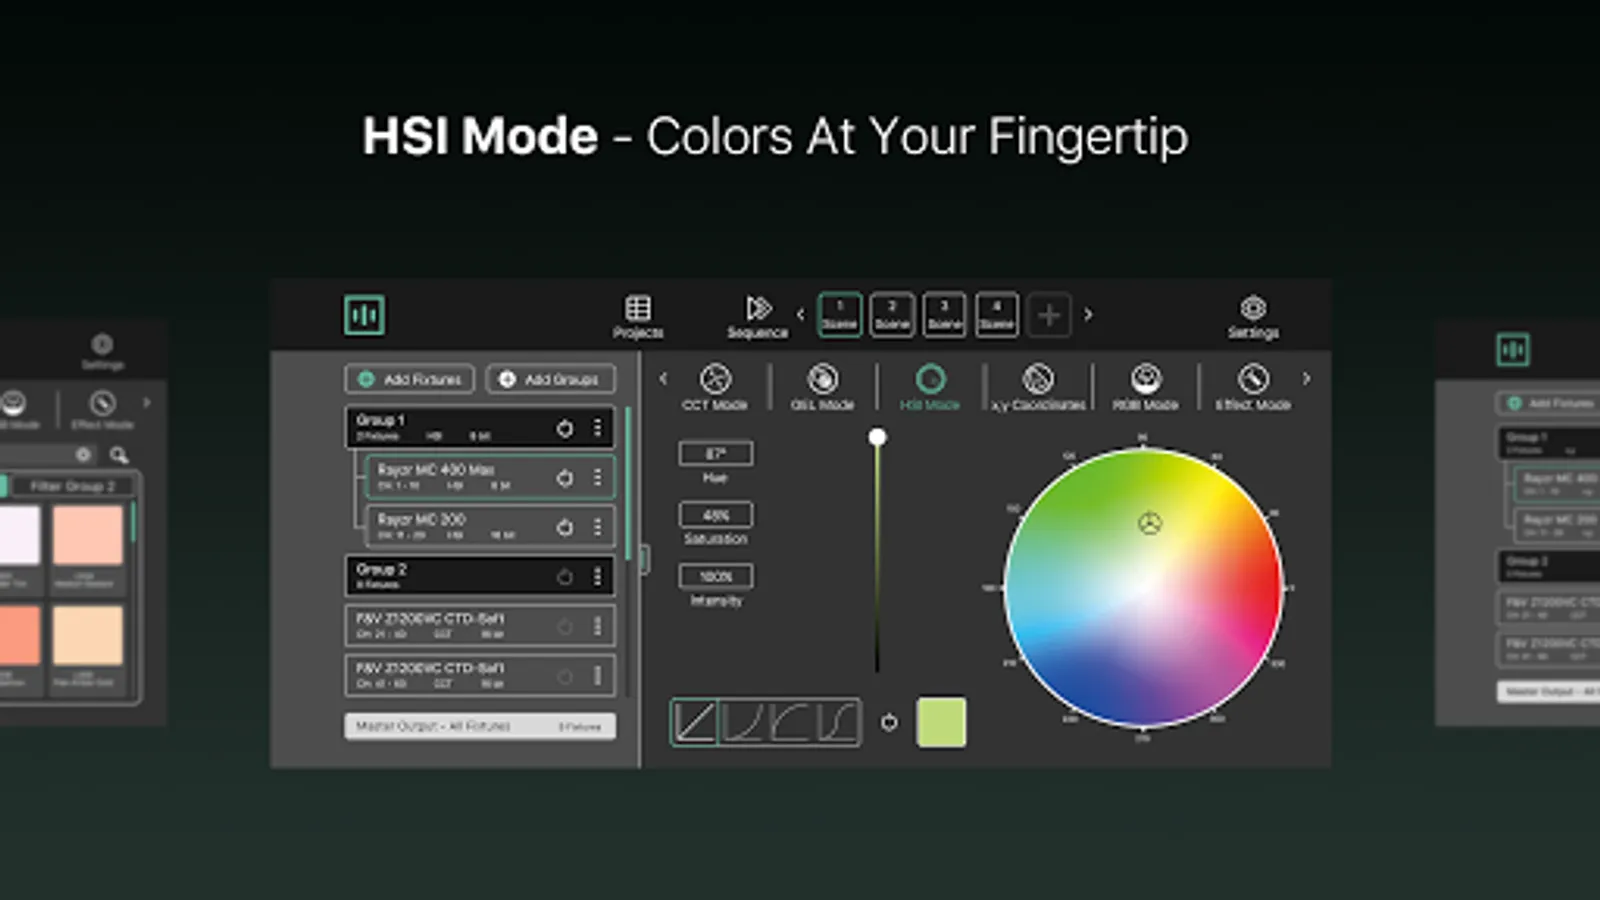Go to next scenes with right chevron
1600x900 pixels.
1088,314
